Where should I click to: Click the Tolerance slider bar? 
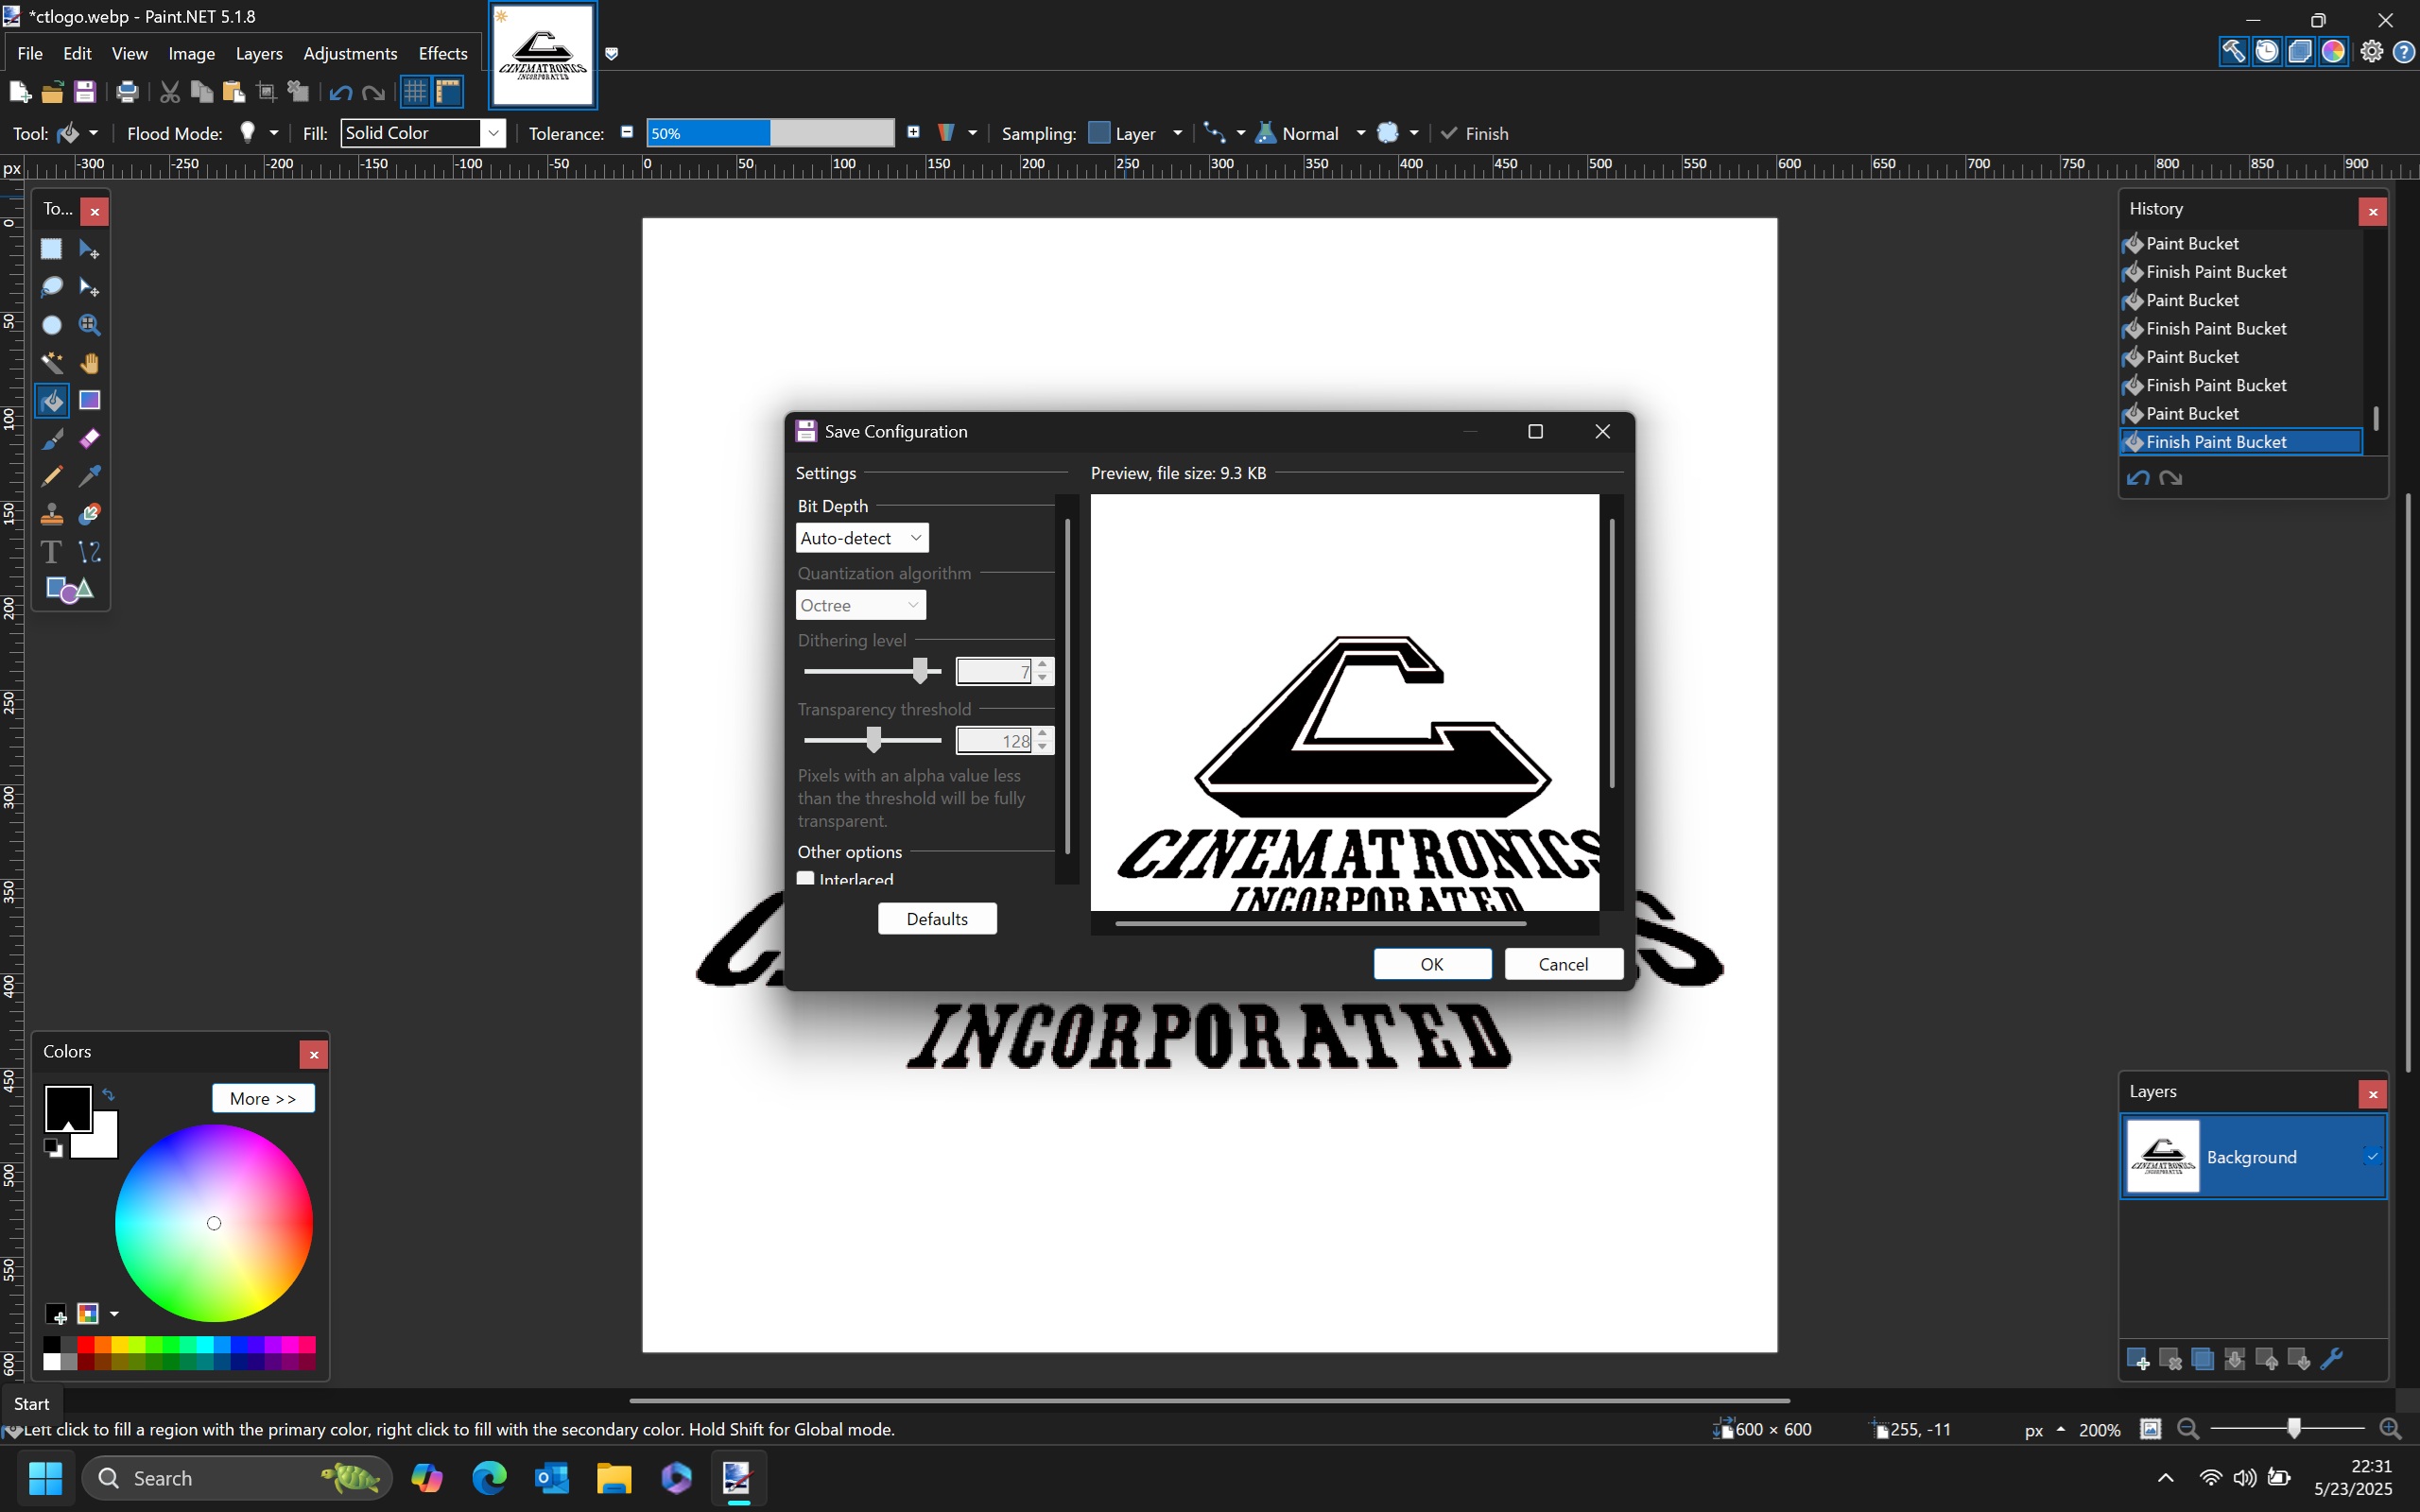[x=770, y=133]
